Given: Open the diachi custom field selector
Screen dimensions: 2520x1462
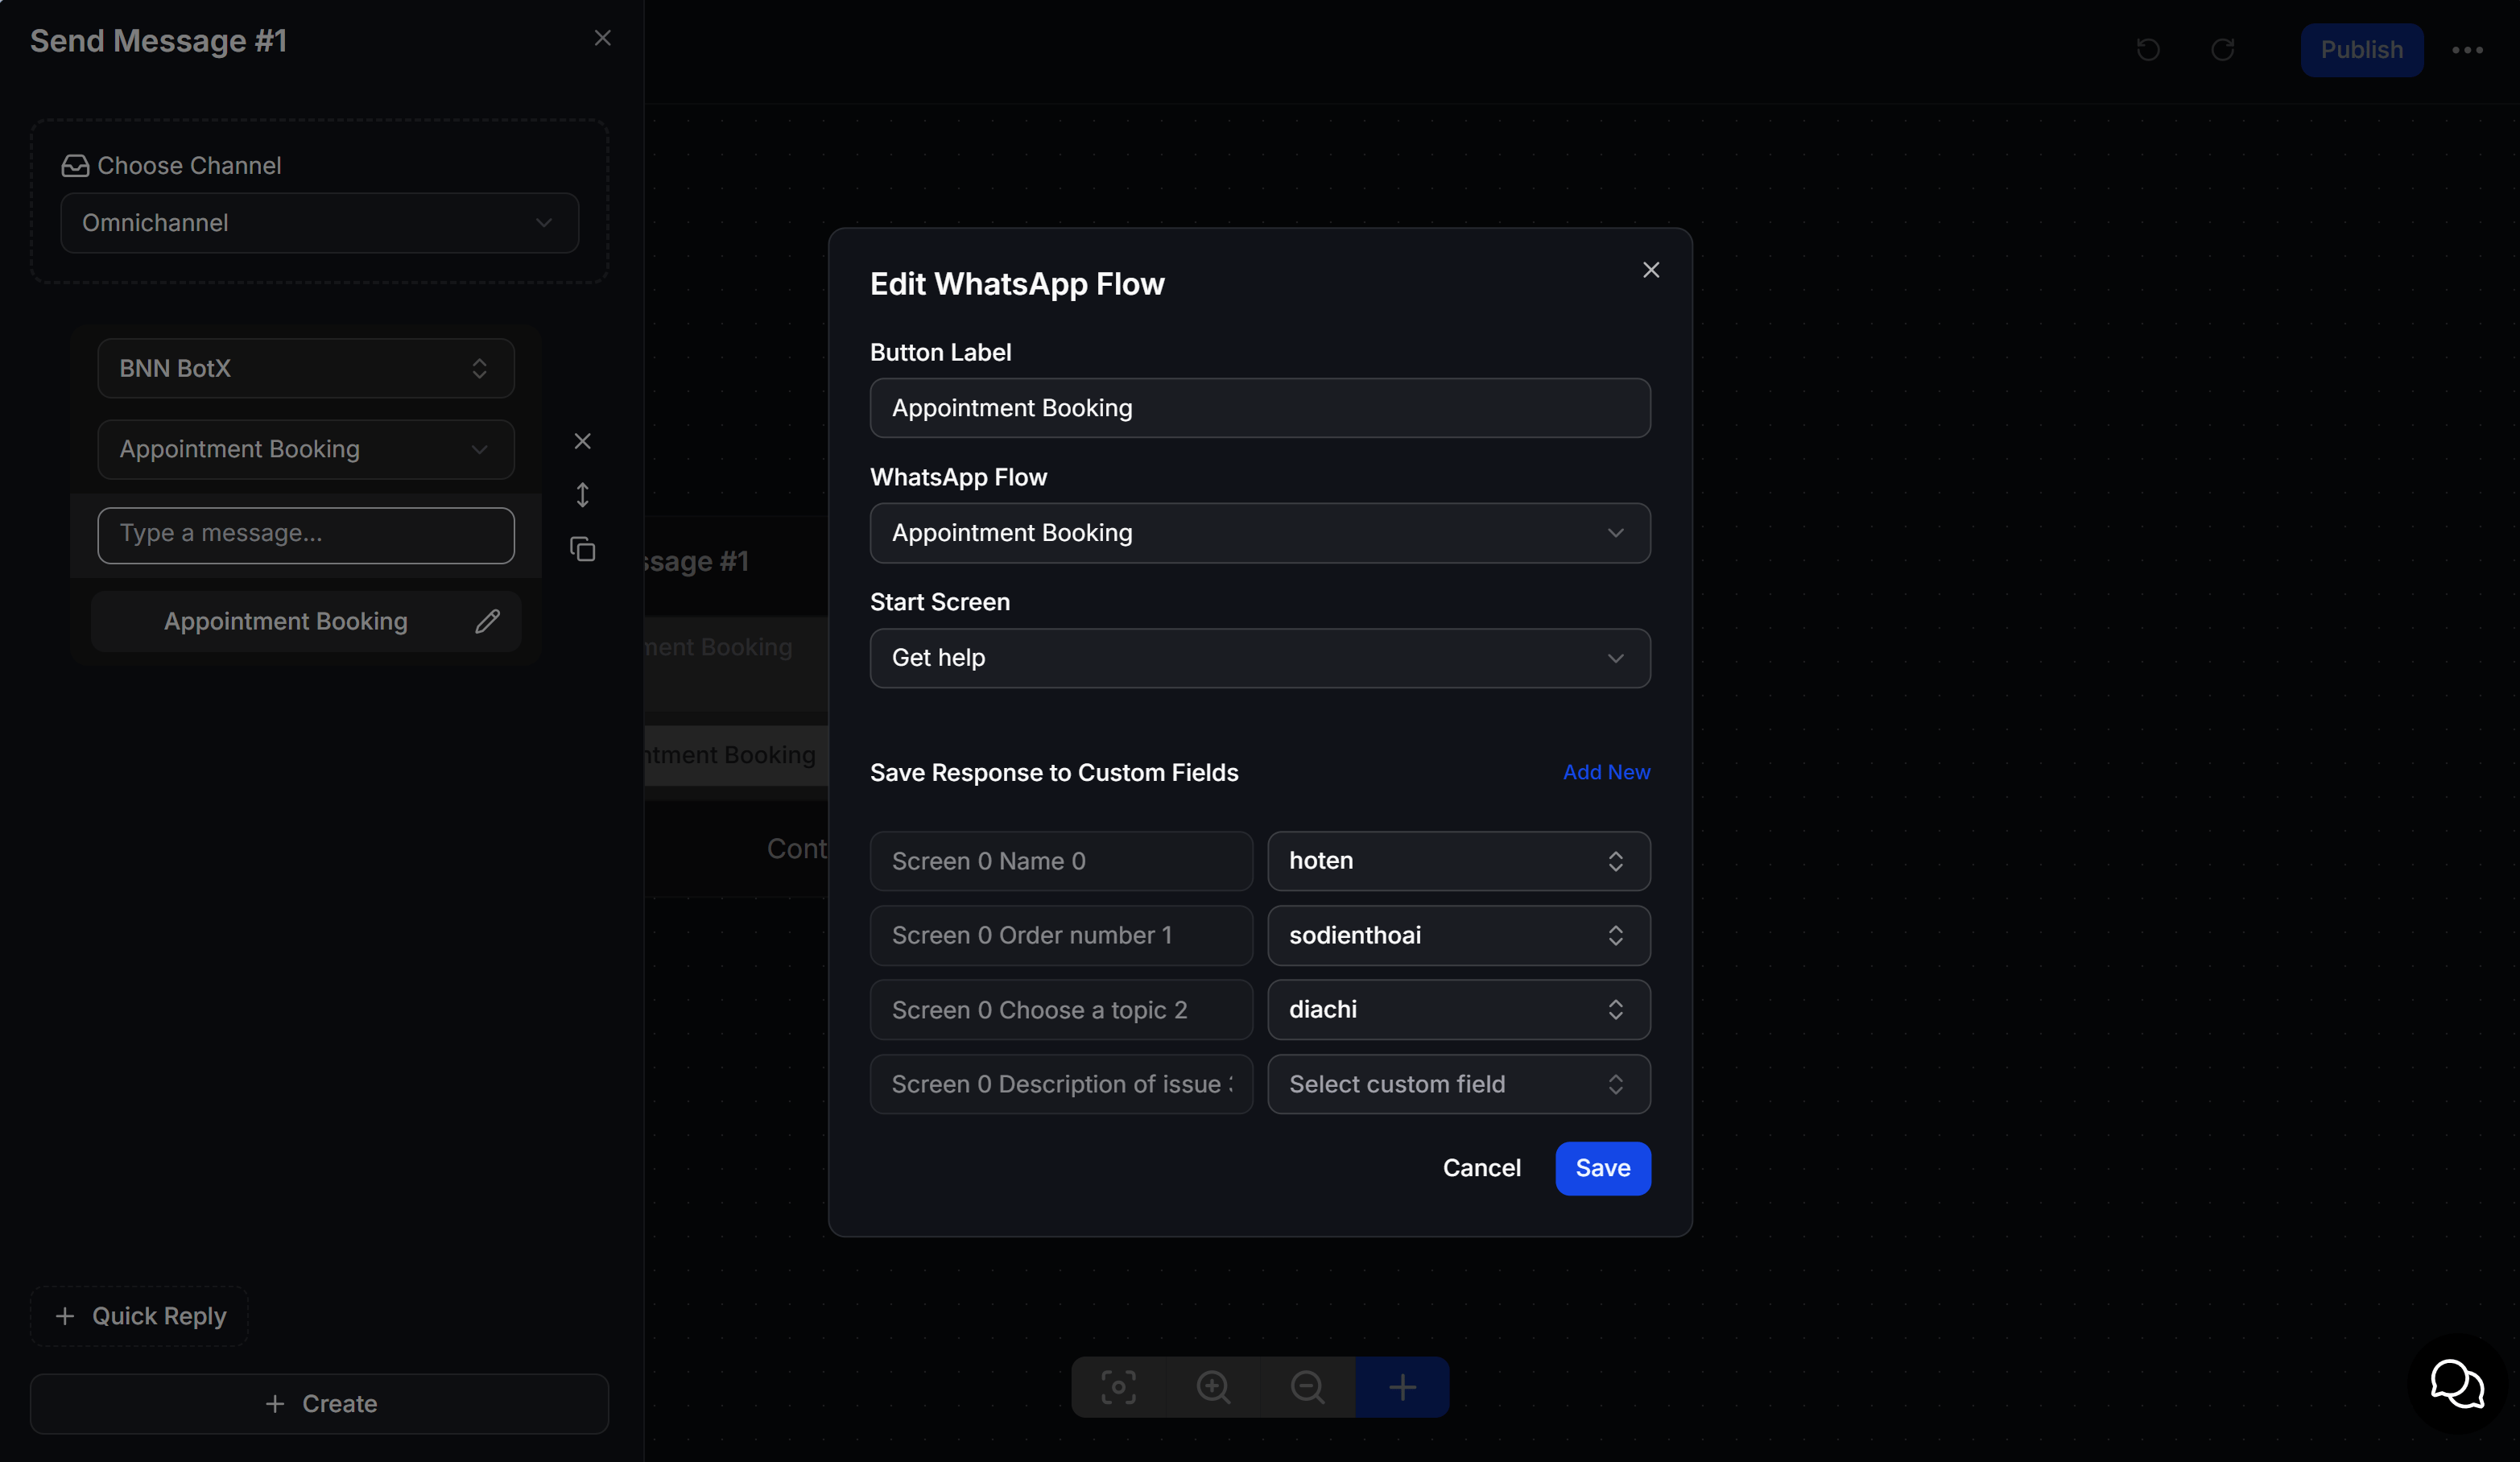Looking at the screenshot, I should click(x=1459, y=1010).
